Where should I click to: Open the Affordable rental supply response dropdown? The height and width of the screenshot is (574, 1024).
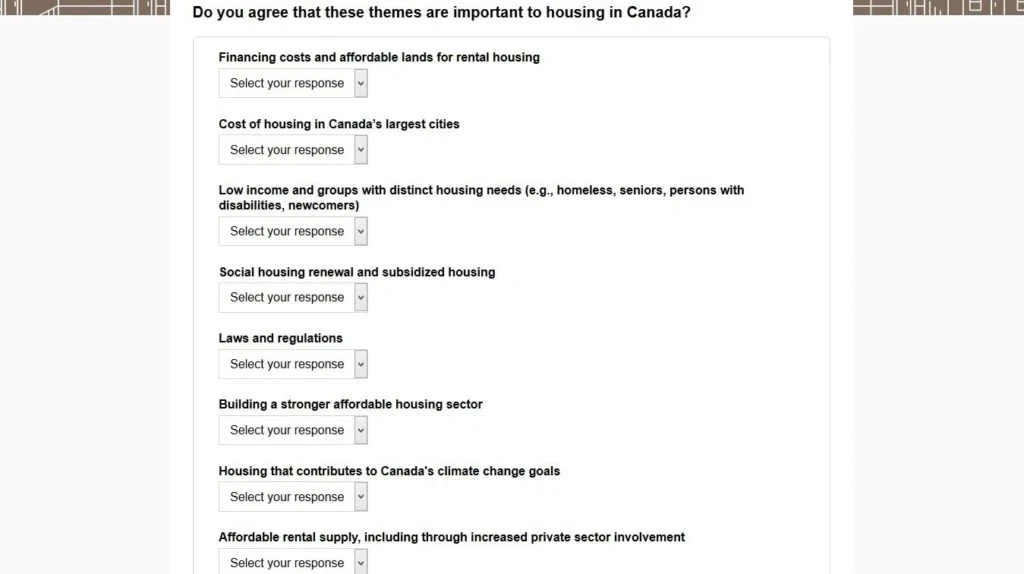[293, 562]
